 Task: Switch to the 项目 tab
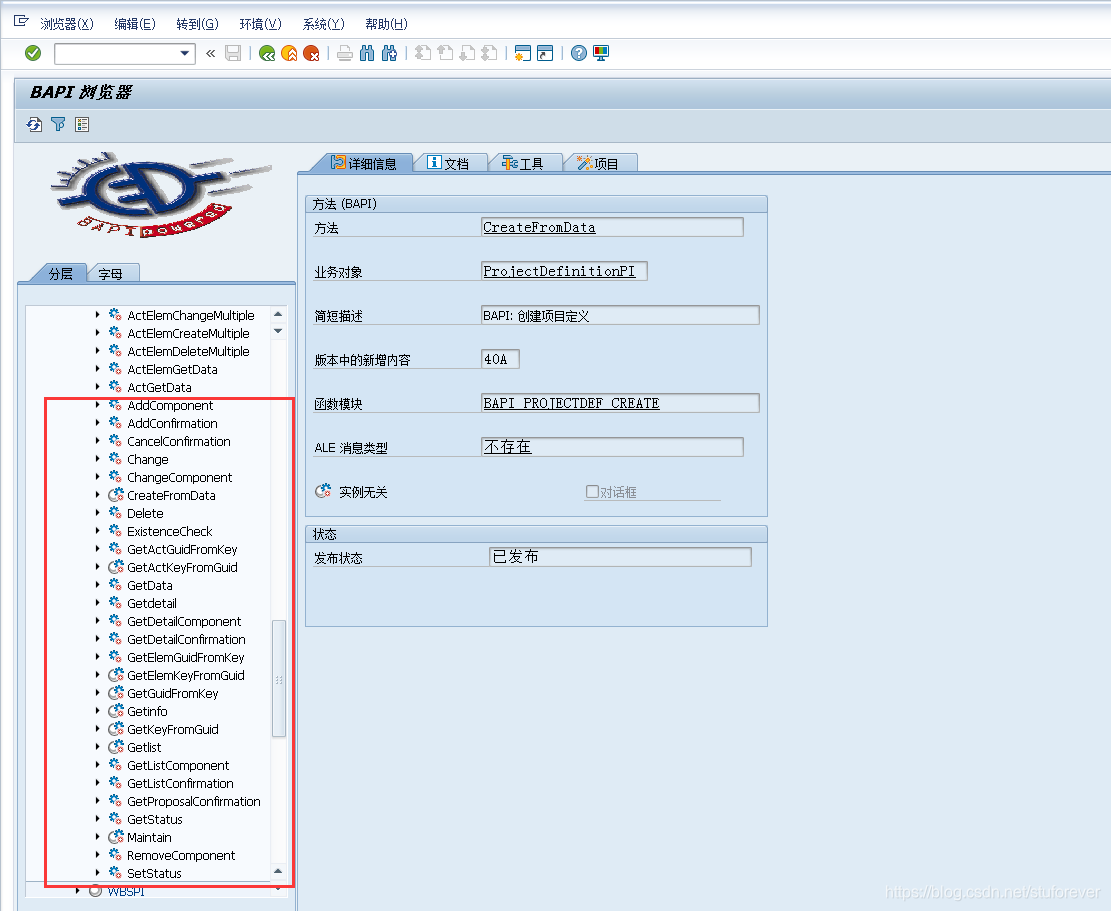click(x=599, y=163)
